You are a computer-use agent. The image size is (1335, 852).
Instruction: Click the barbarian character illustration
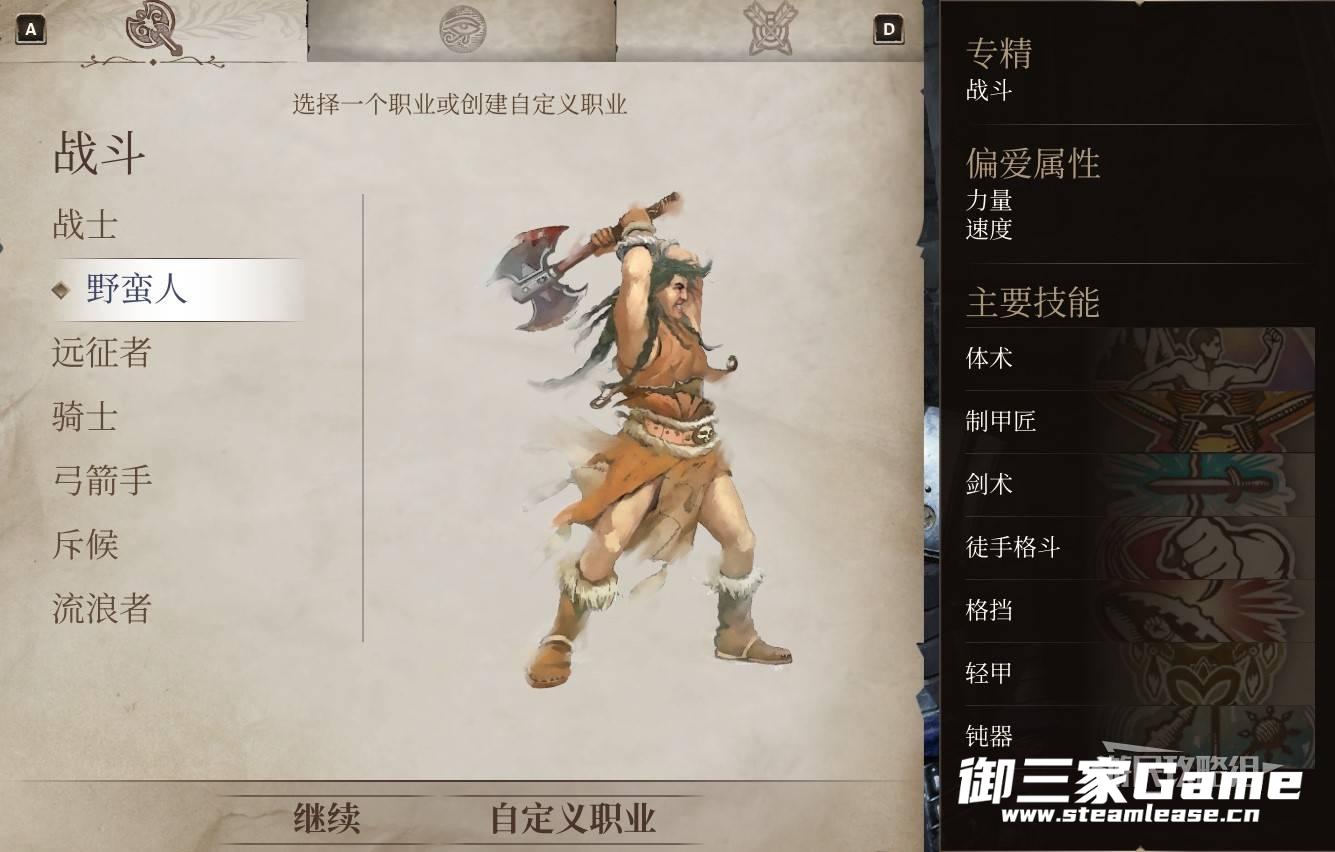tap(640, 440)
